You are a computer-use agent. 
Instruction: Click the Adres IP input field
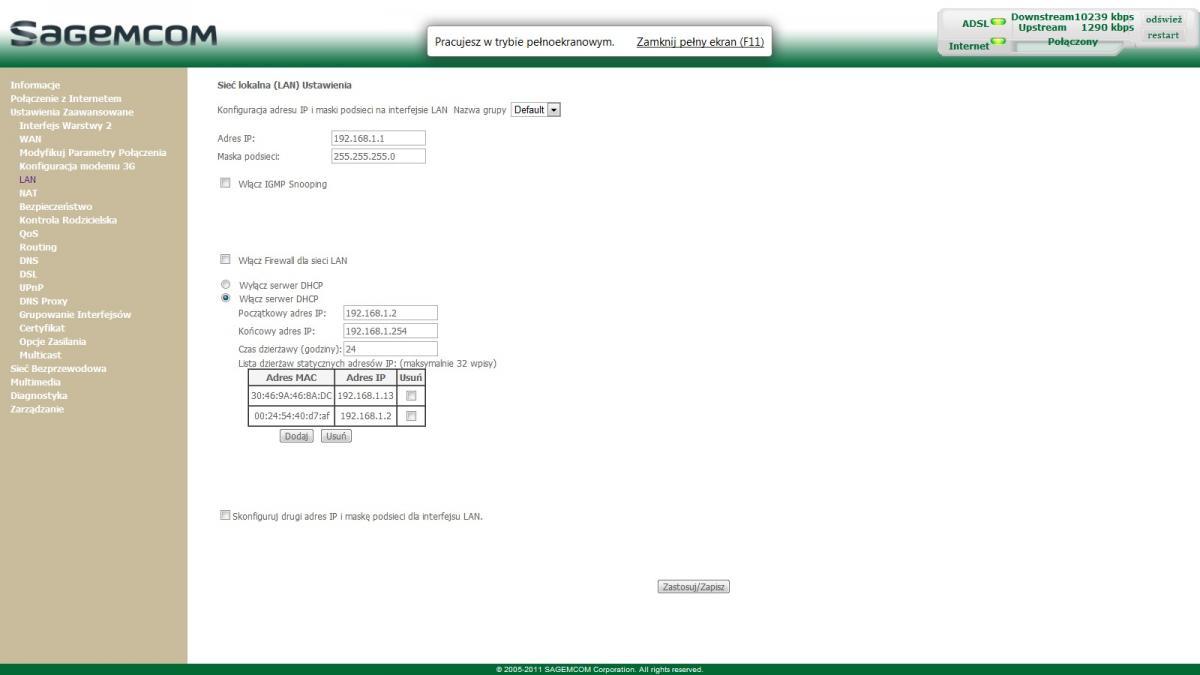coord(378,138)
